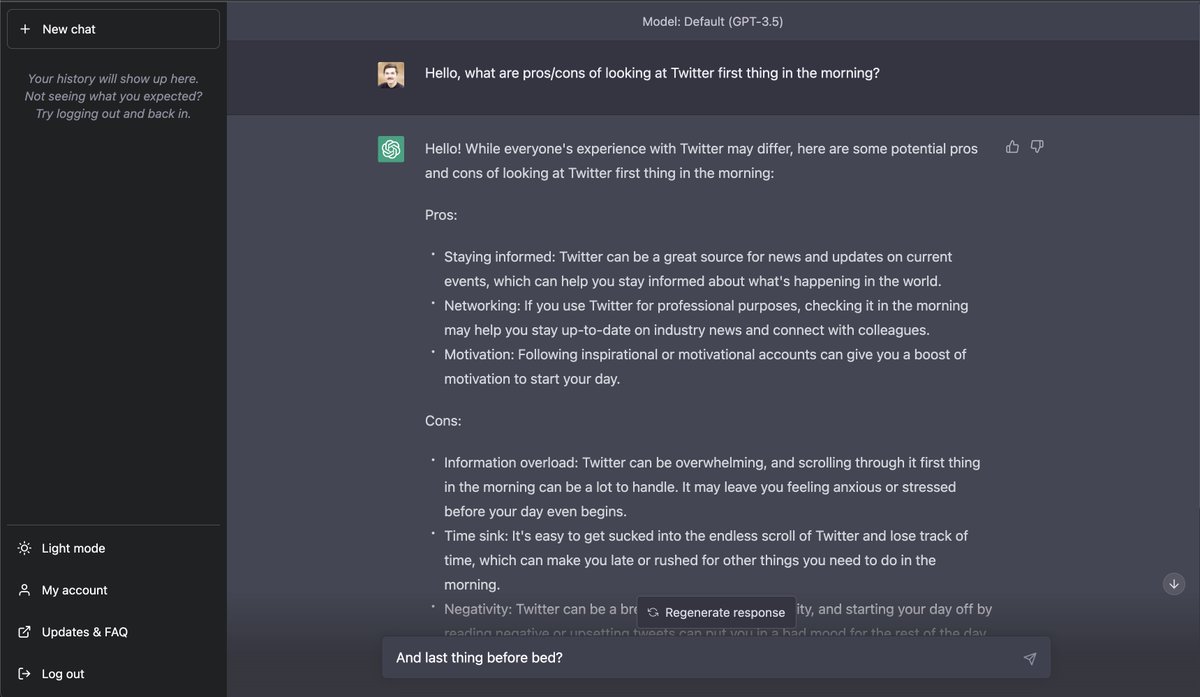
Task: Click the user's question about Twitter in the morning
Action: [652, 73]
